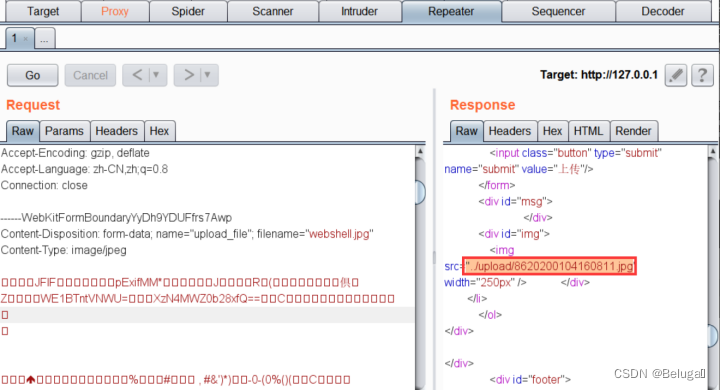Screen dimensions: 720x390
Task: Click the Accept-Encoding: gzip, deflate line
Action: pyautogui.click(x=75, y=153)
